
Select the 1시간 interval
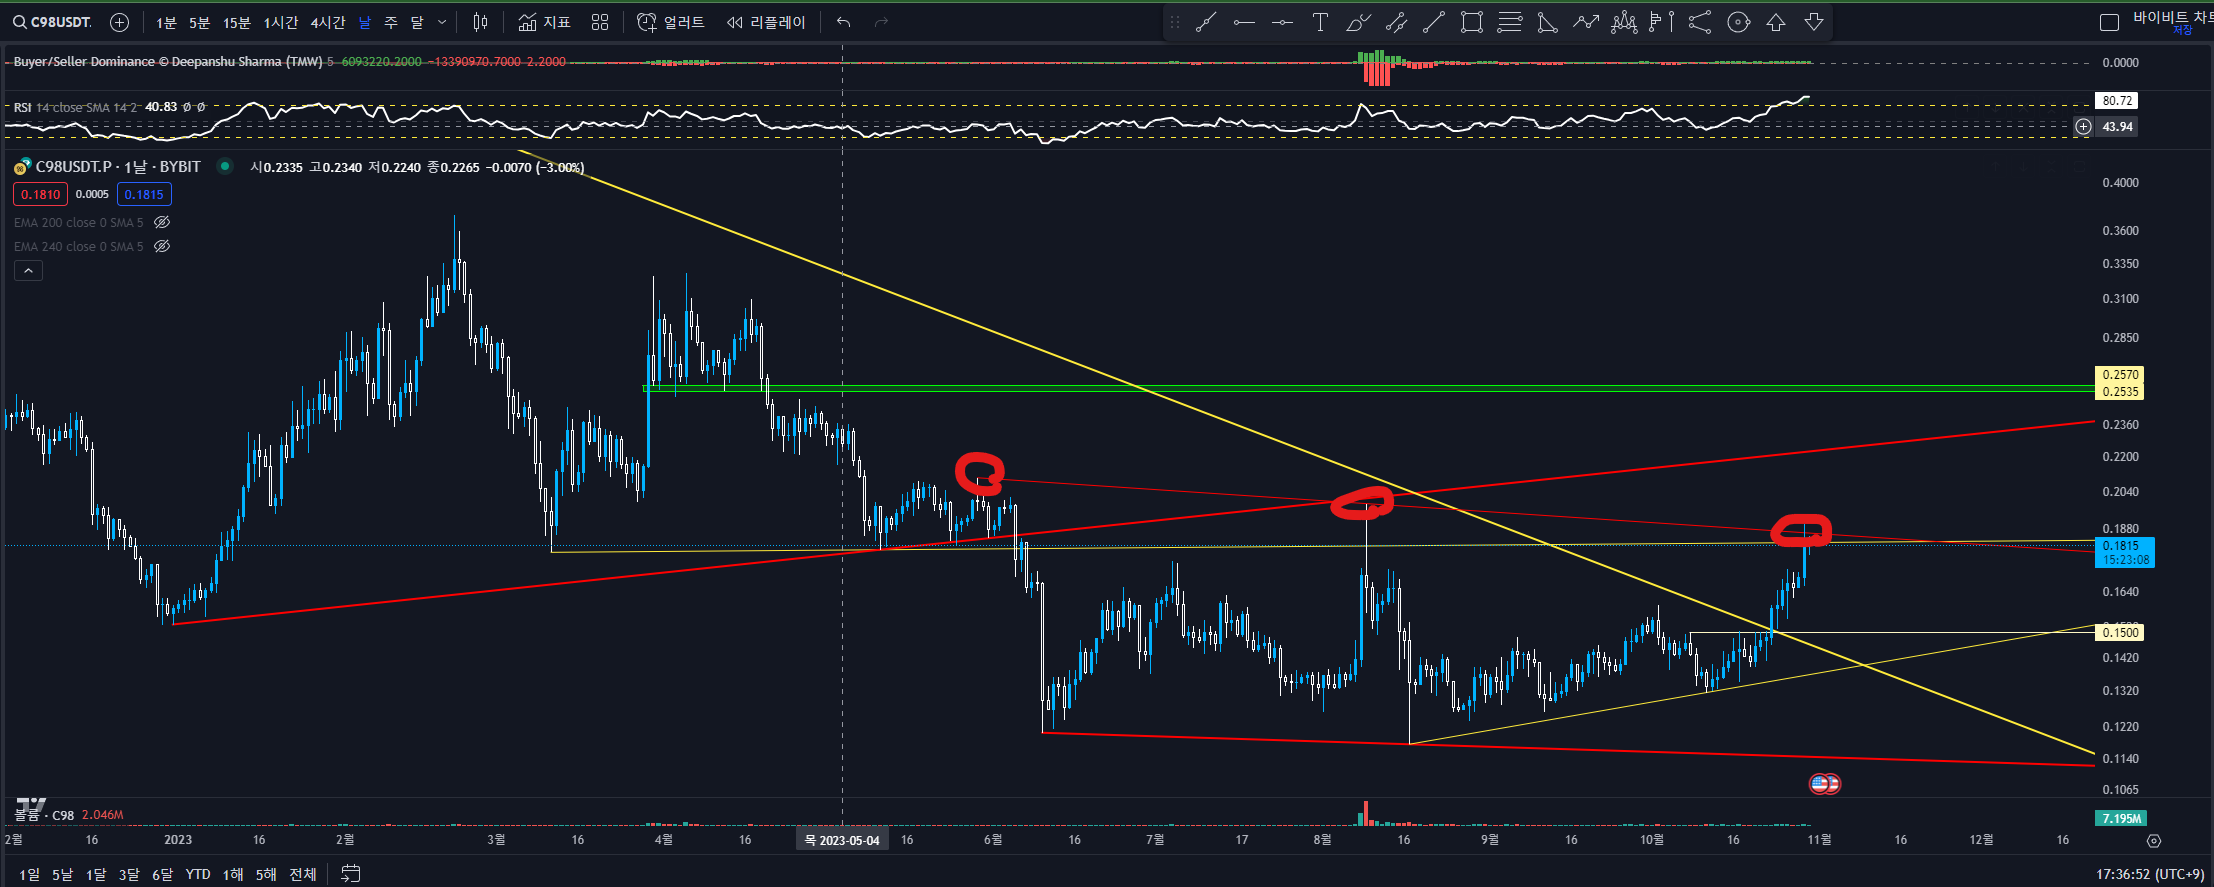[281, 22]
